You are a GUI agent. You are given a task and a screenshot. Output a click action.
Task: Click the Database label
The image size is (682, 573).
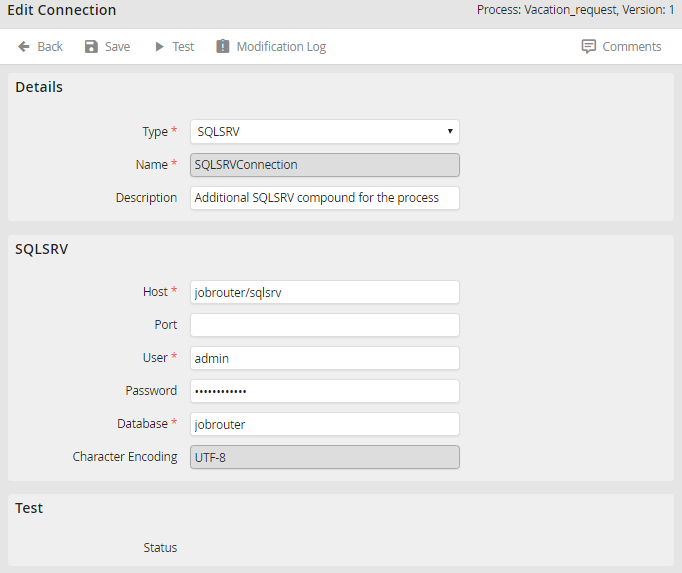(x=142, y=424)
